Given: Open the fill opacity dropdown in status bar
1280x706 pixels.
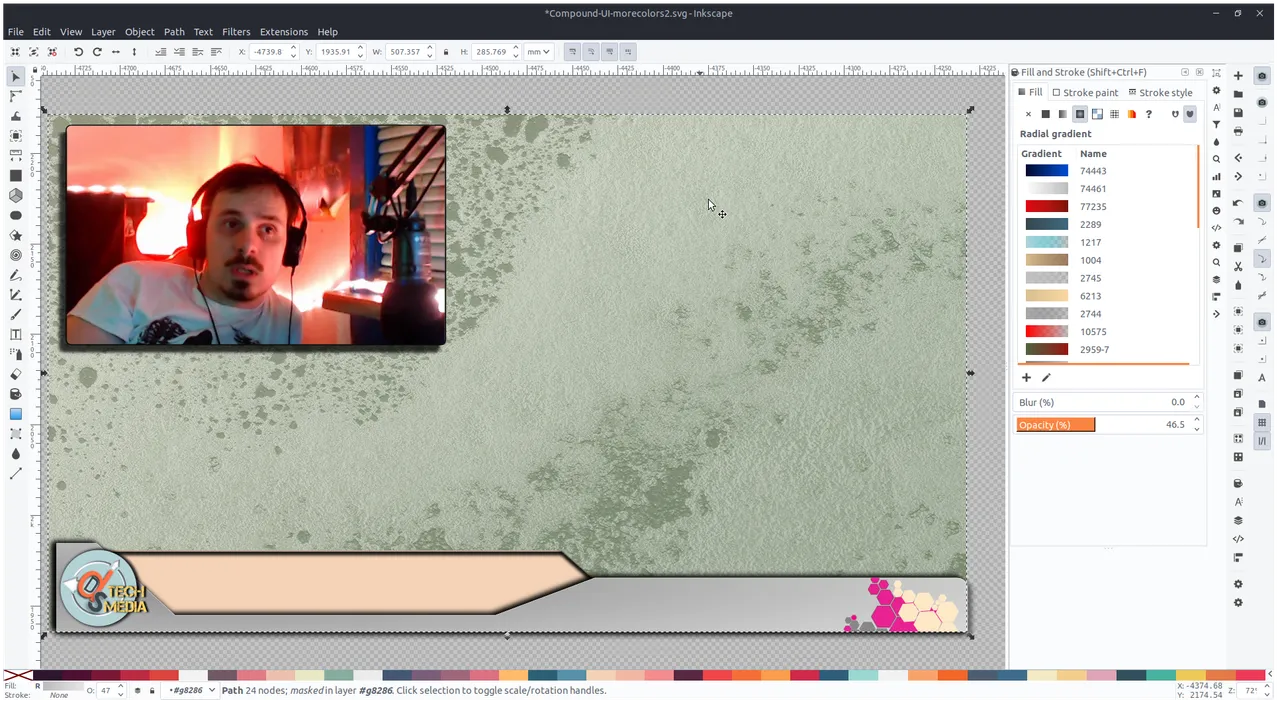Looking at the screenshot, I should 121,690.
